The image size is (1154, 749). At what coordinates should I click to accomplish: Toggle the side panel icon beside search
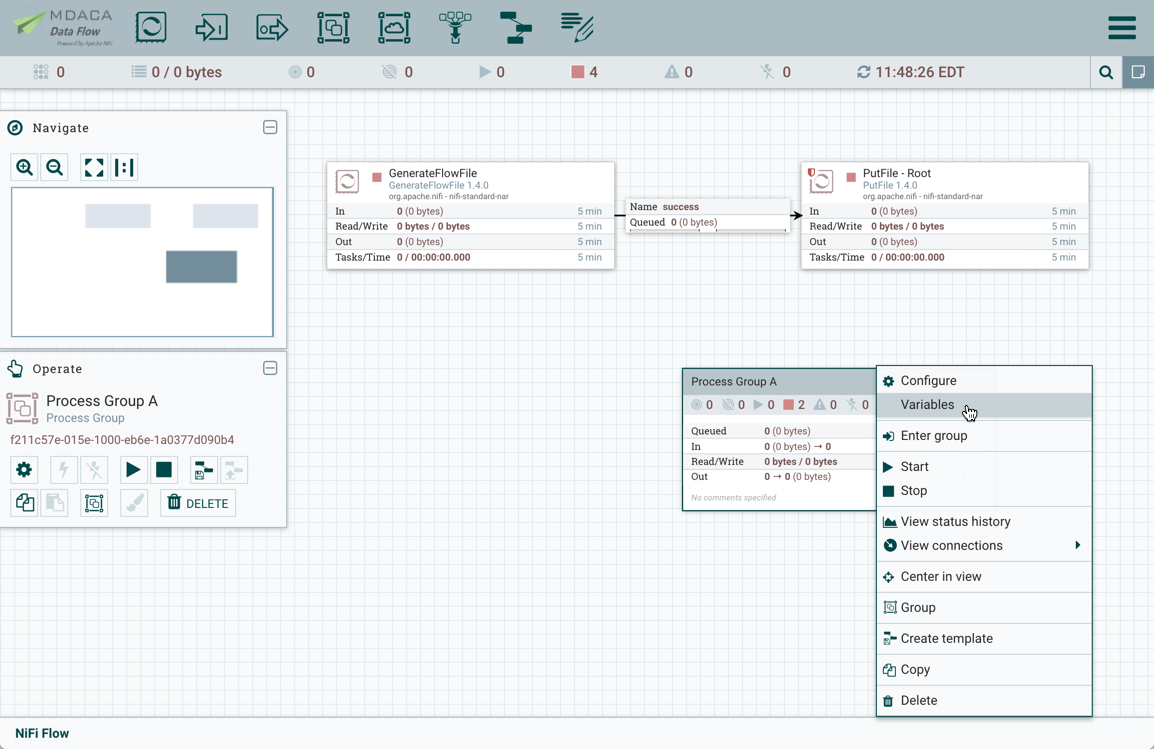[x=1138, y=72]
